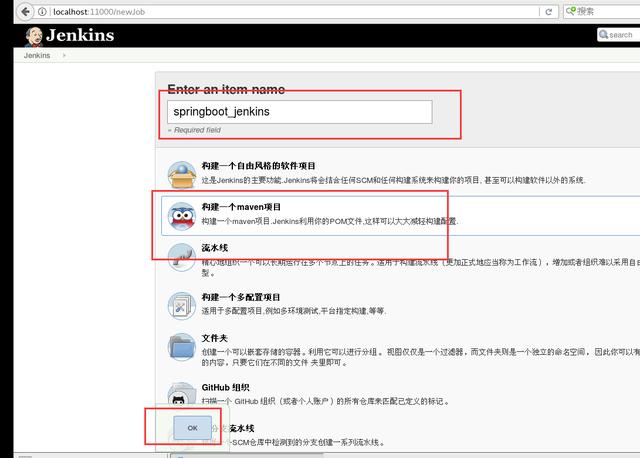Select the pipeline item icon
The height and width of the screenshot is (458, 640).
[x=182, y=257]
